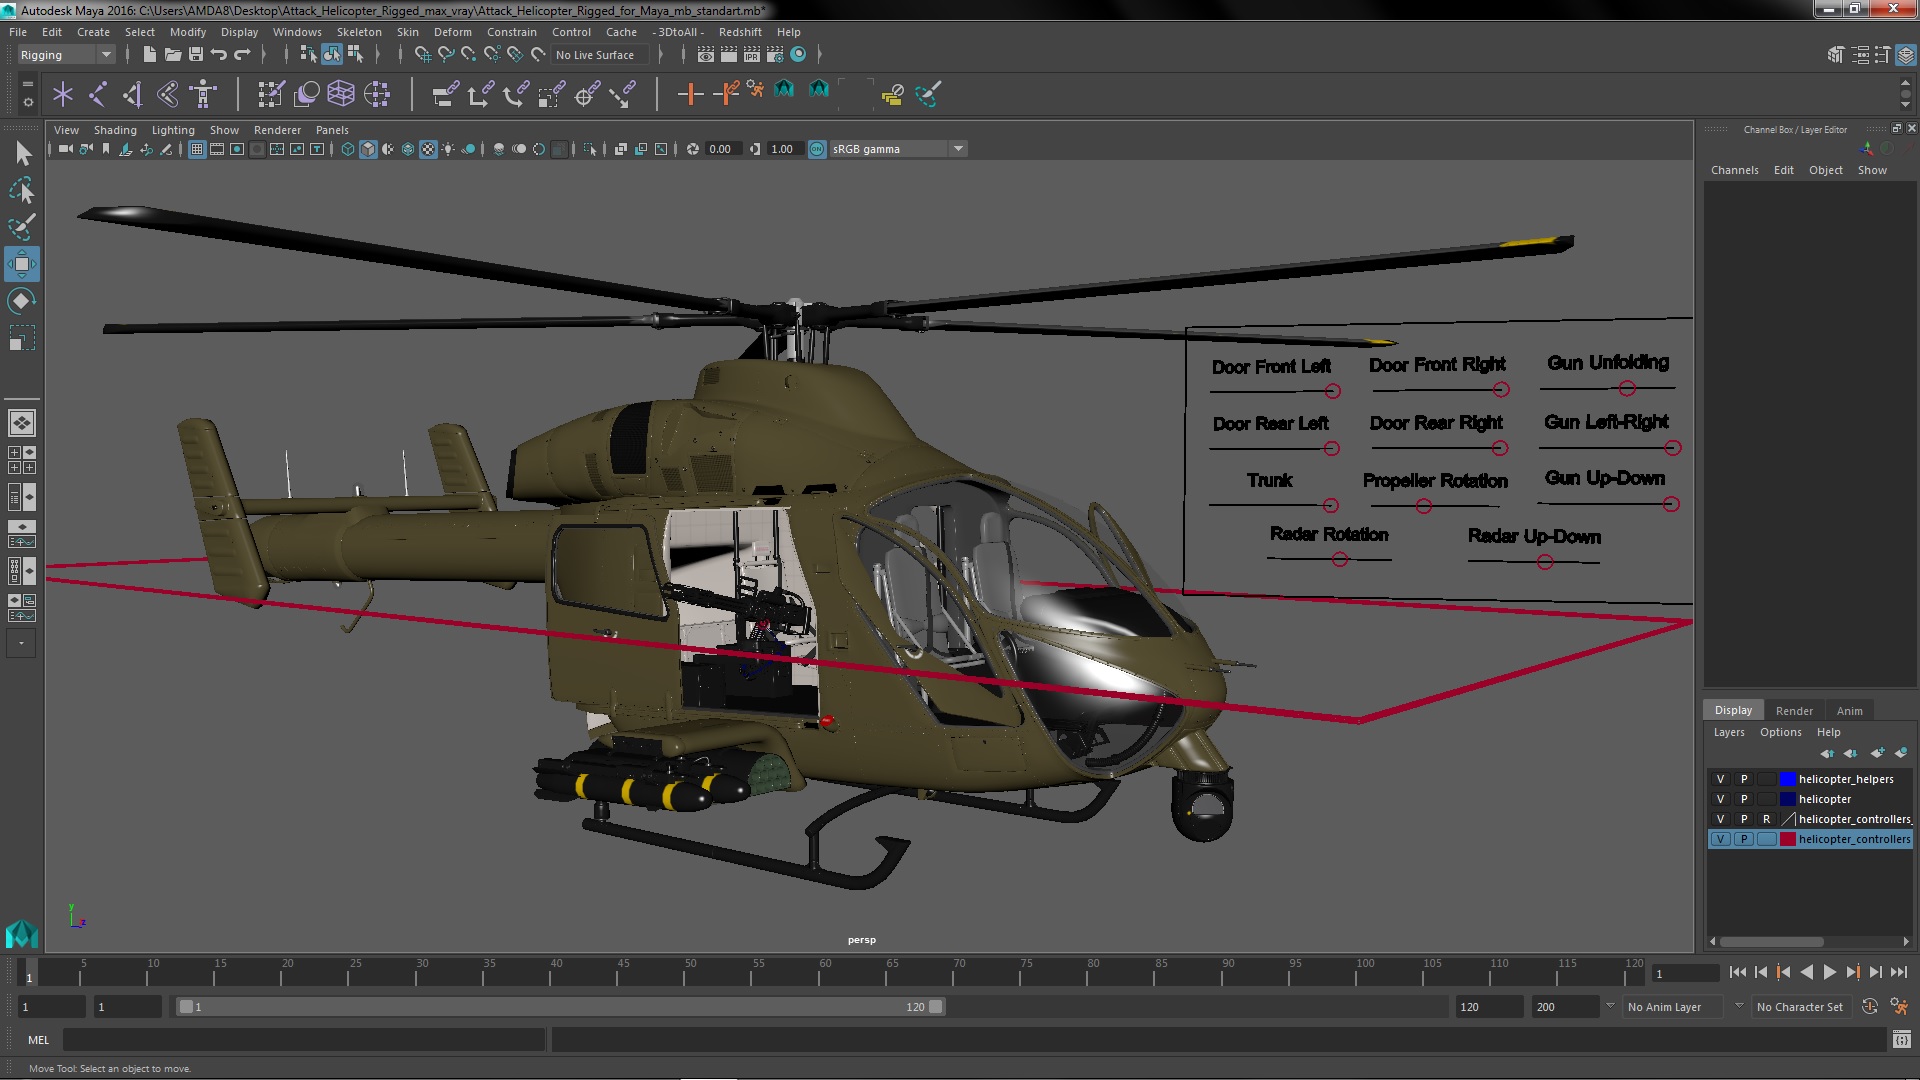Screen dimensions: 1920x1080
Task: Open shelf options gear menu
Action: tap(27, 102)
